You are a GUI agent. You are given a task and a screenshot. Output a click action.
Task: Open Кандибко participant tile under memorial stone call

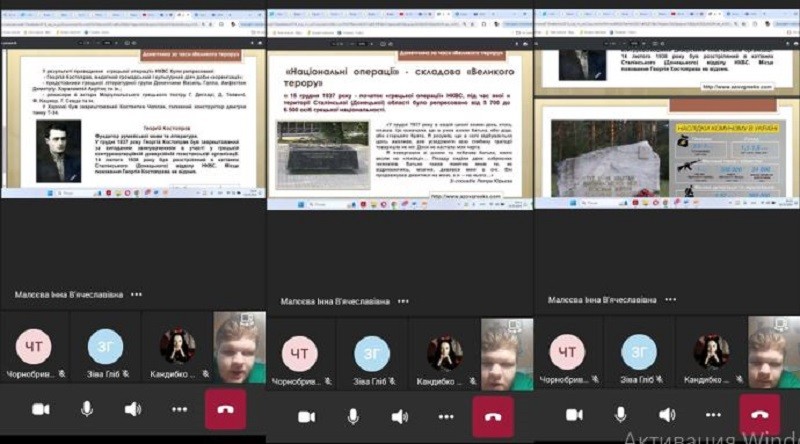(711, 352)
